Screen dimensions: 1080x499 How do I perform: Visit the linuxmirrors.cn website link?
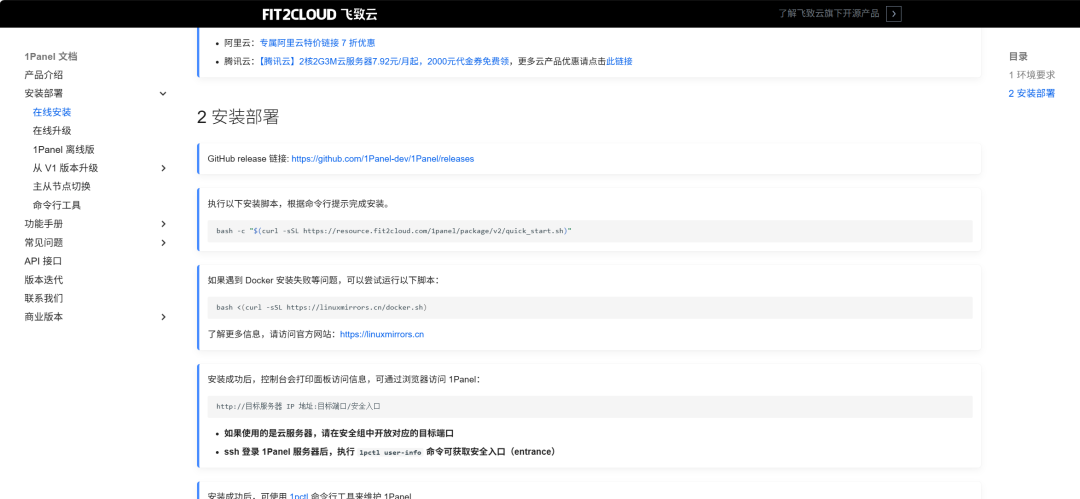click(382, 334)
